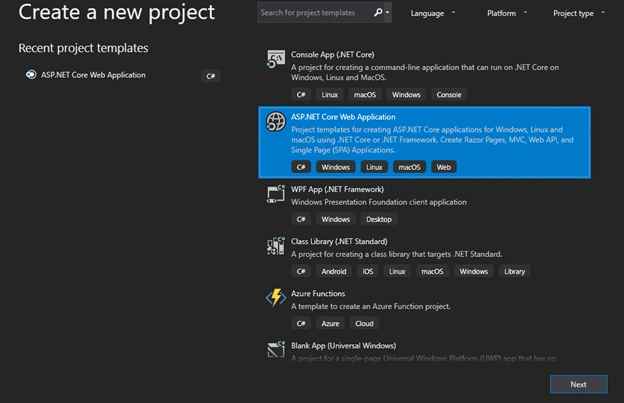624x403 pixels.
Task: Open the search options dropdown arrow
Action: click(387, 13)
